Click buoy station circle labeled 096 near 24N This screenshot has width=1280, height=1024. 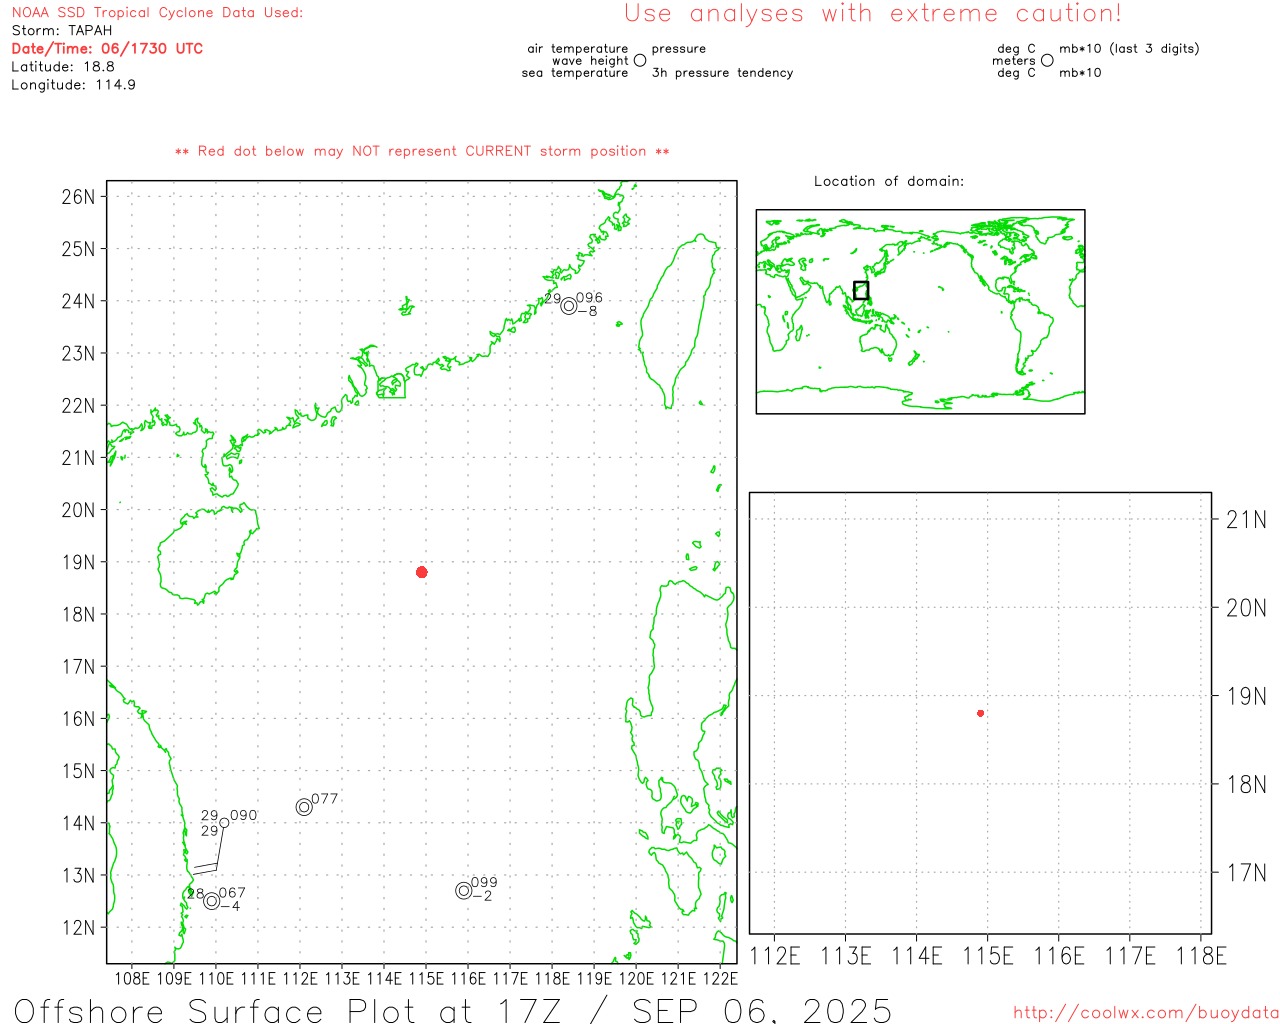pyautogui.click(x=569, y=306)
